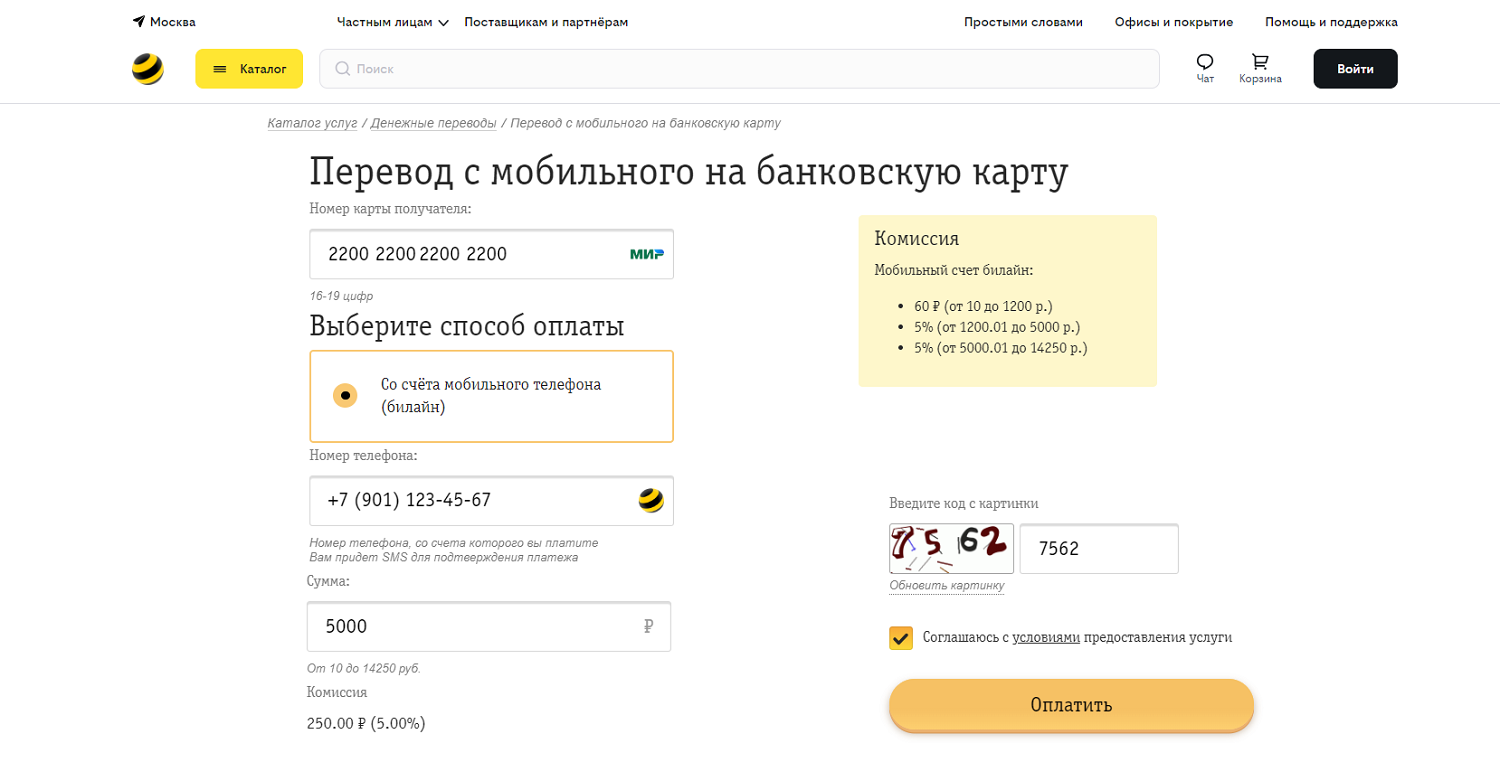This screenshot has height=781, width=1500.
Task: Click the Оплатить pay button
Action: tap(1071, 705)
